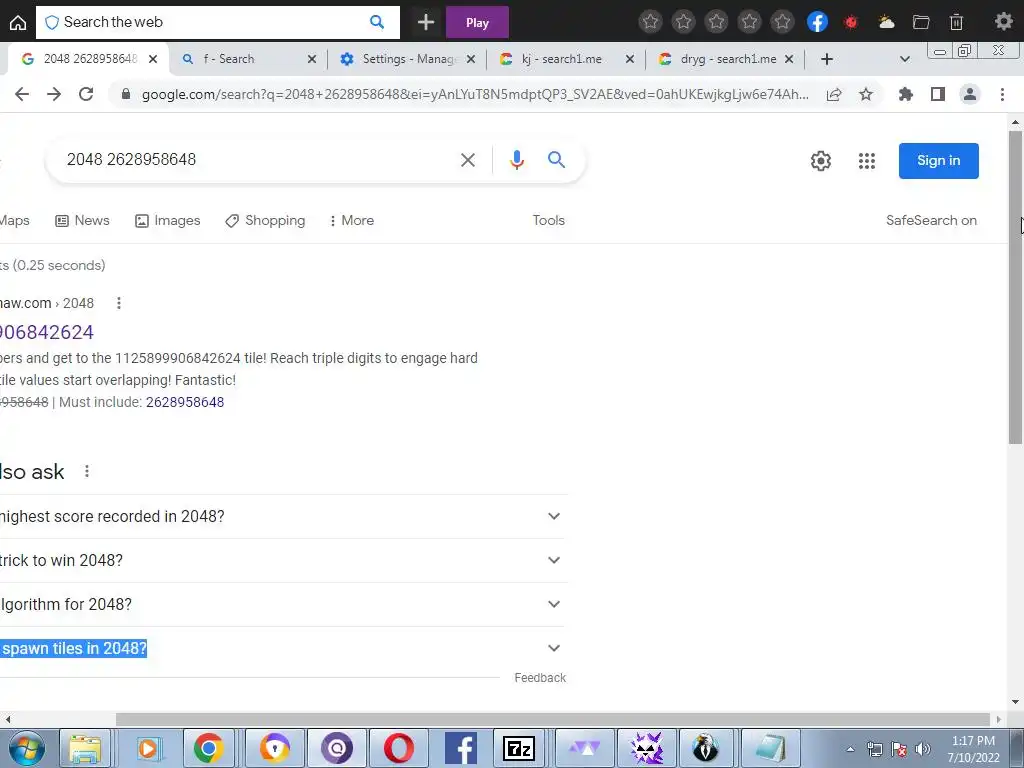
Task: Toggle the browser side panel icon
Action: tap(938, 95)
